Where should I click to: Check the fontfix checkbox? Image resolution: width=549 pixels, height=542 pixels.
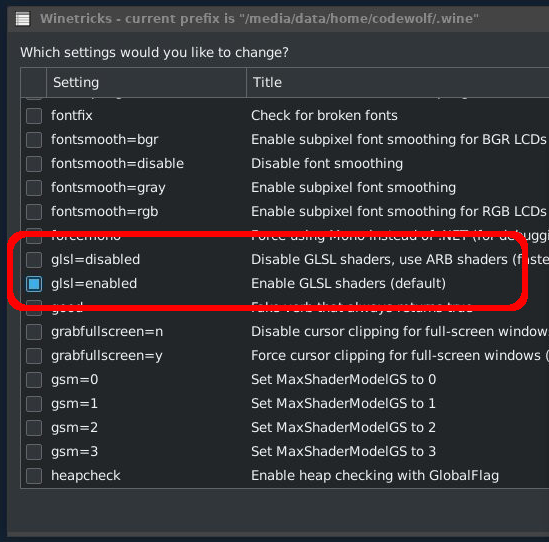tap(34, 116)
